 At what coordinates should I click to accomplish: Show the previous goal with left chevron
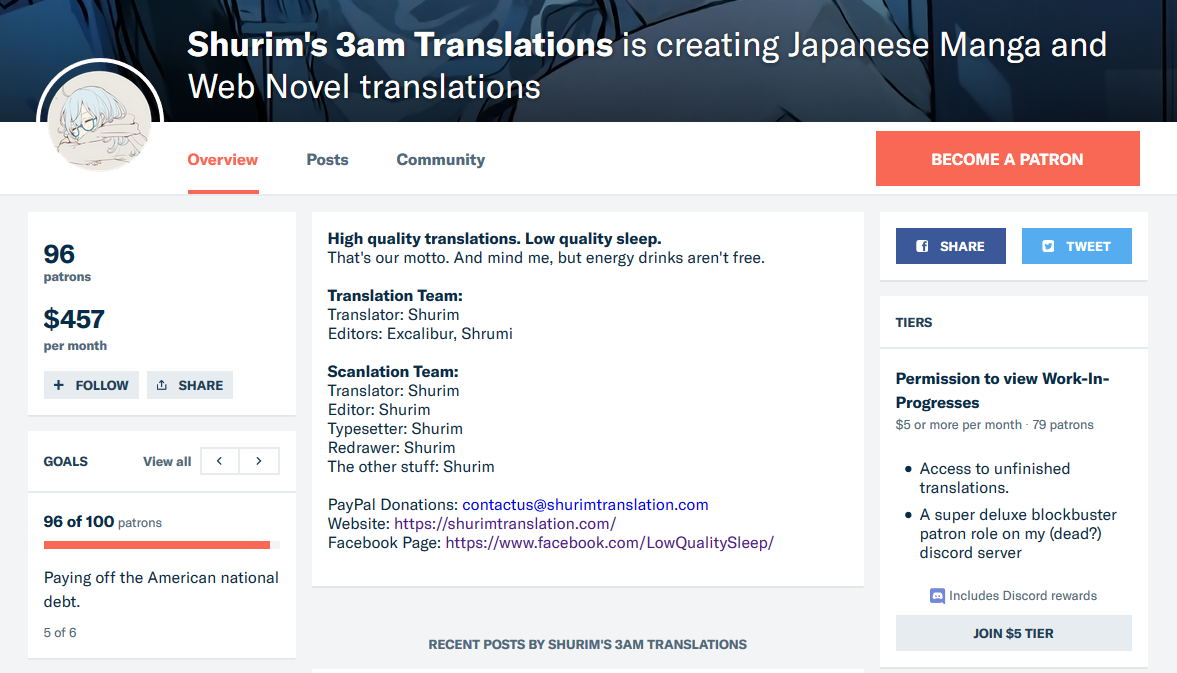tap(219, 461)
